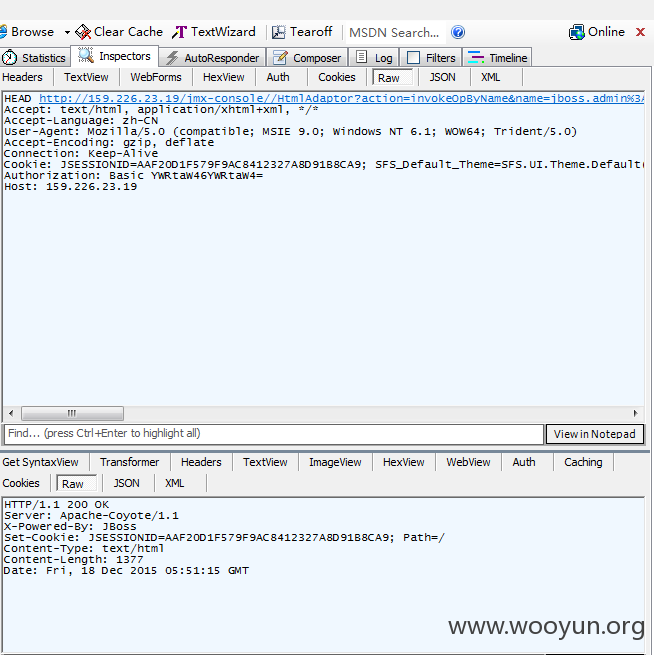Click the Timeline bars icon
This screenshot has height=655, width=654.
476,57
